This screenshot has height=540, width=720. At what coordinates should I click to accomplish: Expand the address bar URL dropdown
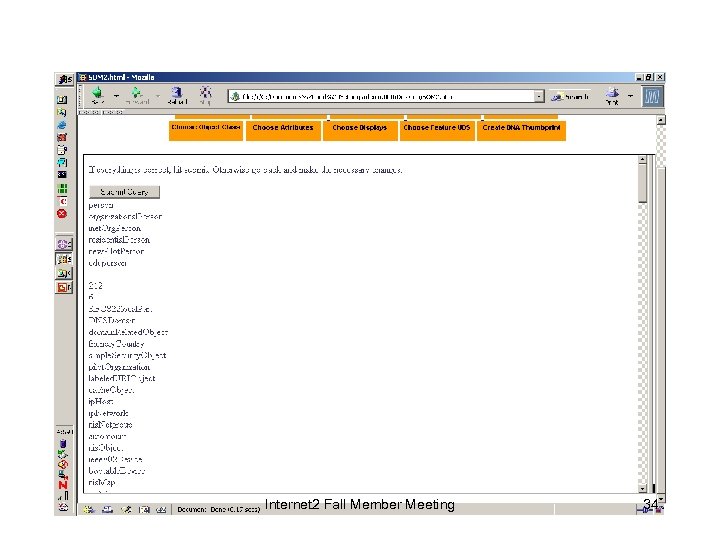[539, 96]
